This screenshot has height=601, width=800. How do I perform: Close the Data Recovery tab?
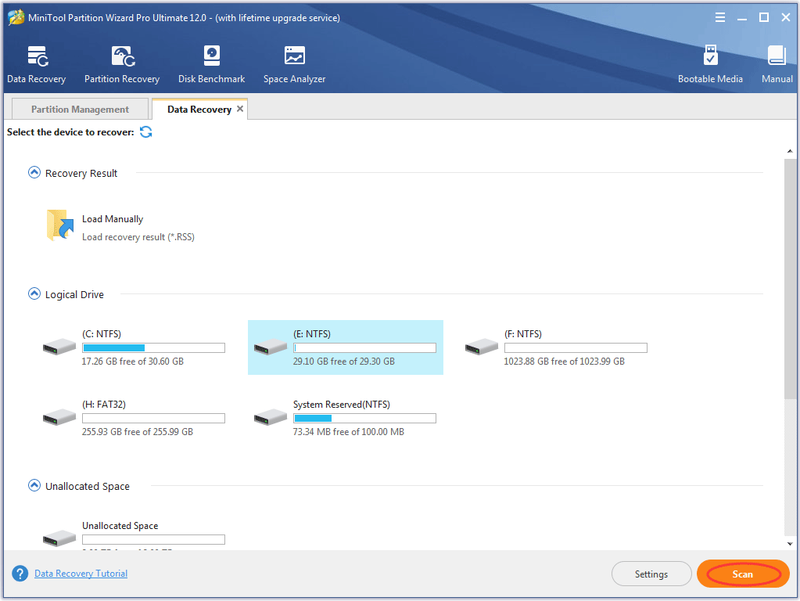click(240, 109)
